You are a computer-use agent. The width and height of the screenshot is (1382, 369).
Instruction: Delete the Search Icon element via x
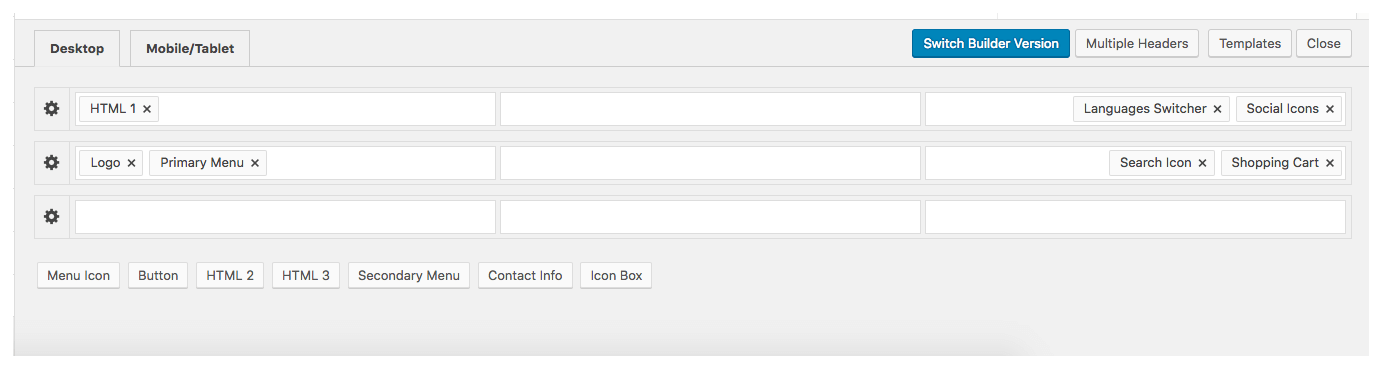(x=1202, y=163)
